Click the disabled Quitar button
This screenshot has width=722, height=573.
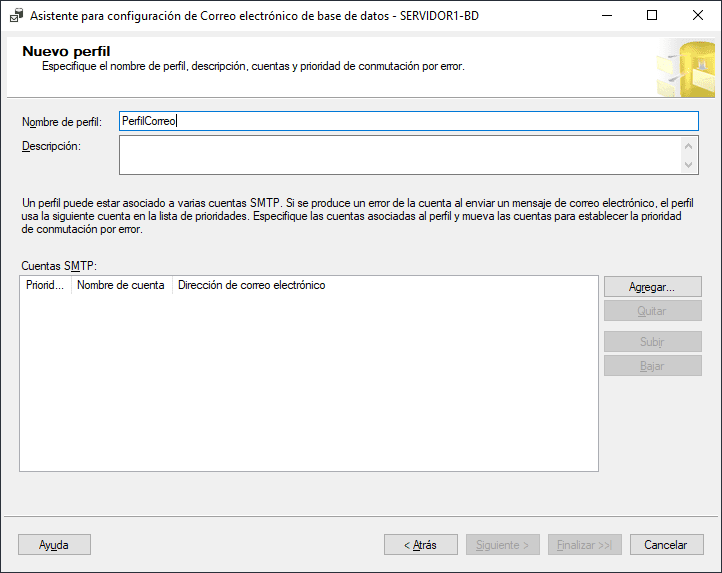(x=652, y=311)
